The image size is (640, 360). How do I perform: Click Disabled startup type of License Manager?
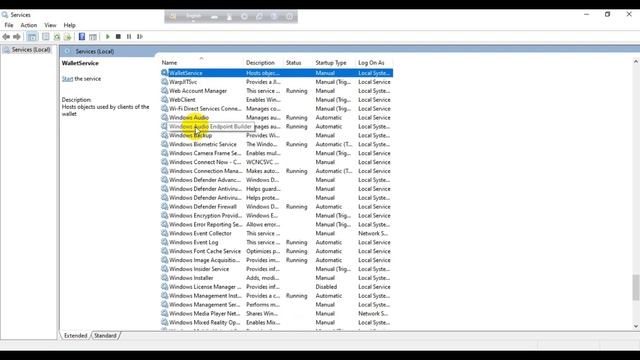tap(326, 287)
